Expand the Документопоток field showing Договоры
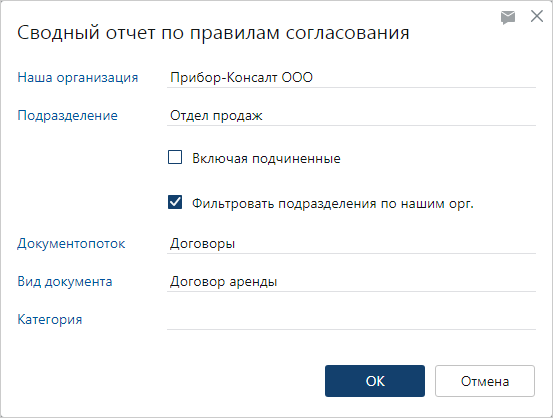553x418 pixels. coord(351,243)
